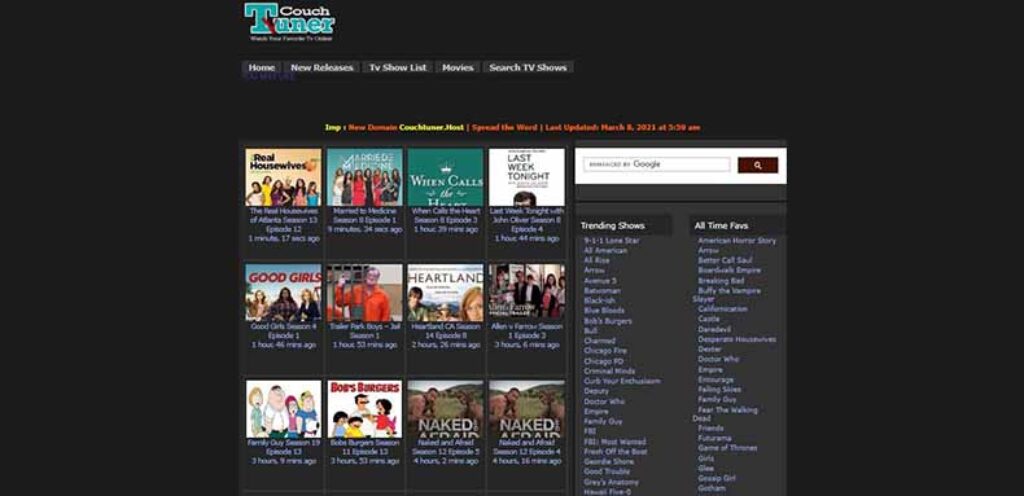Select American Horror Story in All Time Favs
The height and width of the screenshot is (496, 1024).
pos(737,241)
